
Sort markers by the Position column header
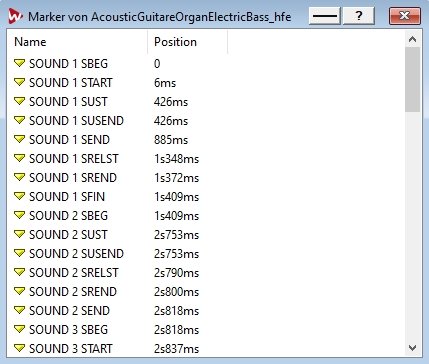(188, 42)
